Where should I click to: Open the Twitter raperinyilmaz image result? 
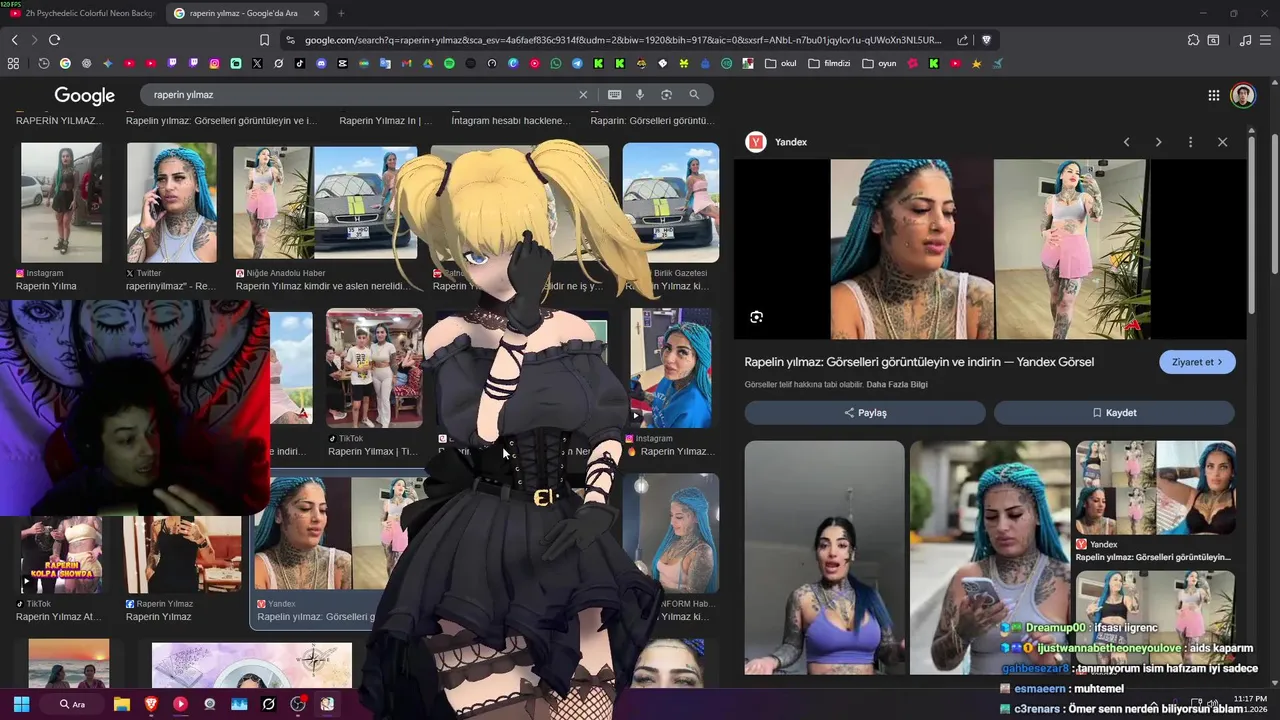tap(172, 203)
